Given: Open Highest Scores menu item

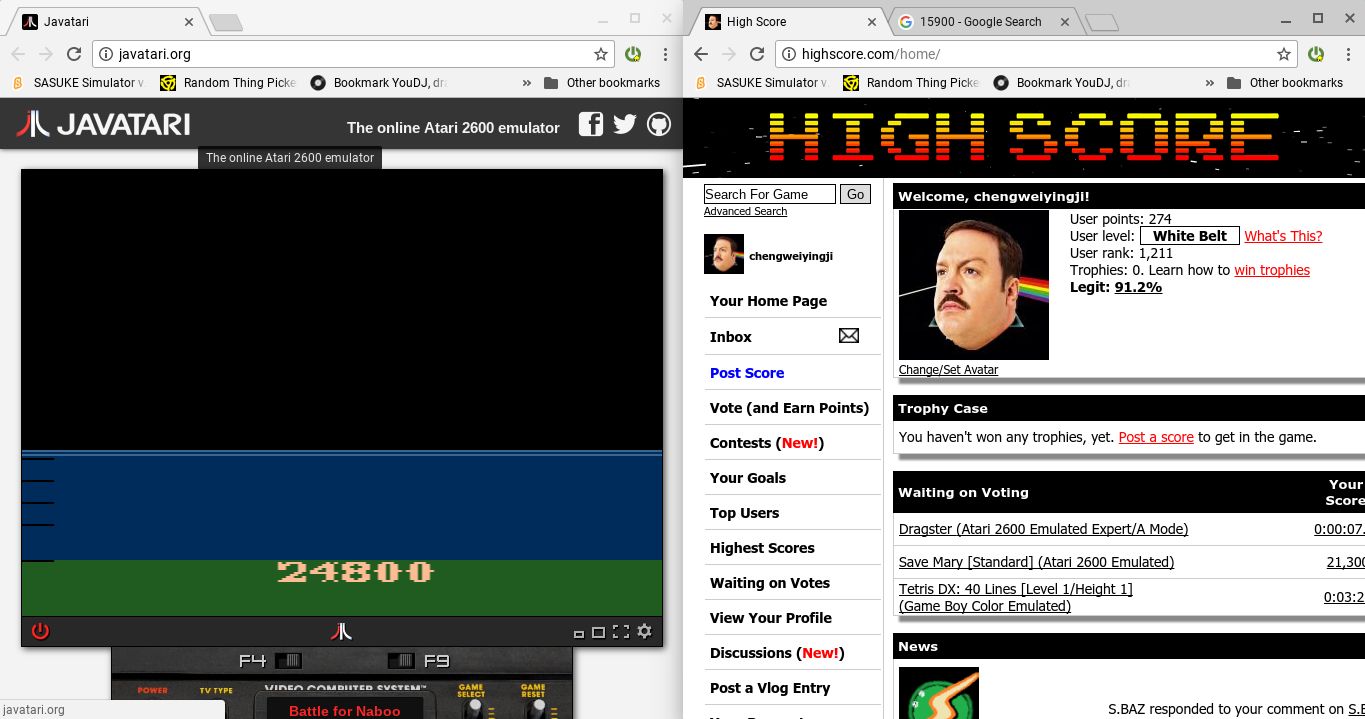Looking at the screenshot, I should (762, 548).
